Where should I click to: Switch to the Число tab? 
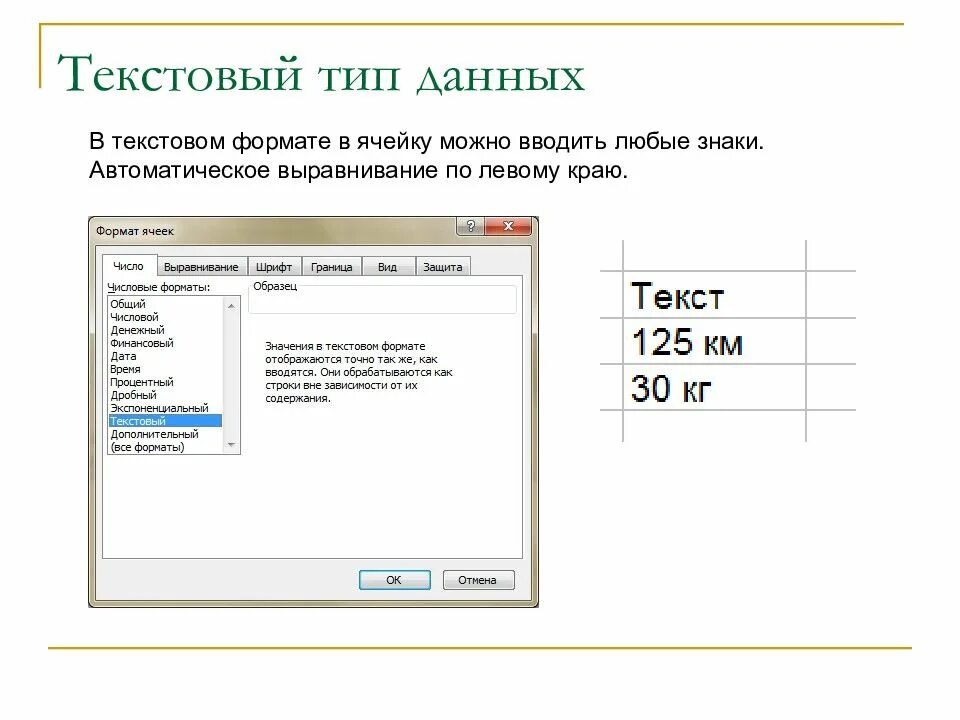[x=129, y=266]
